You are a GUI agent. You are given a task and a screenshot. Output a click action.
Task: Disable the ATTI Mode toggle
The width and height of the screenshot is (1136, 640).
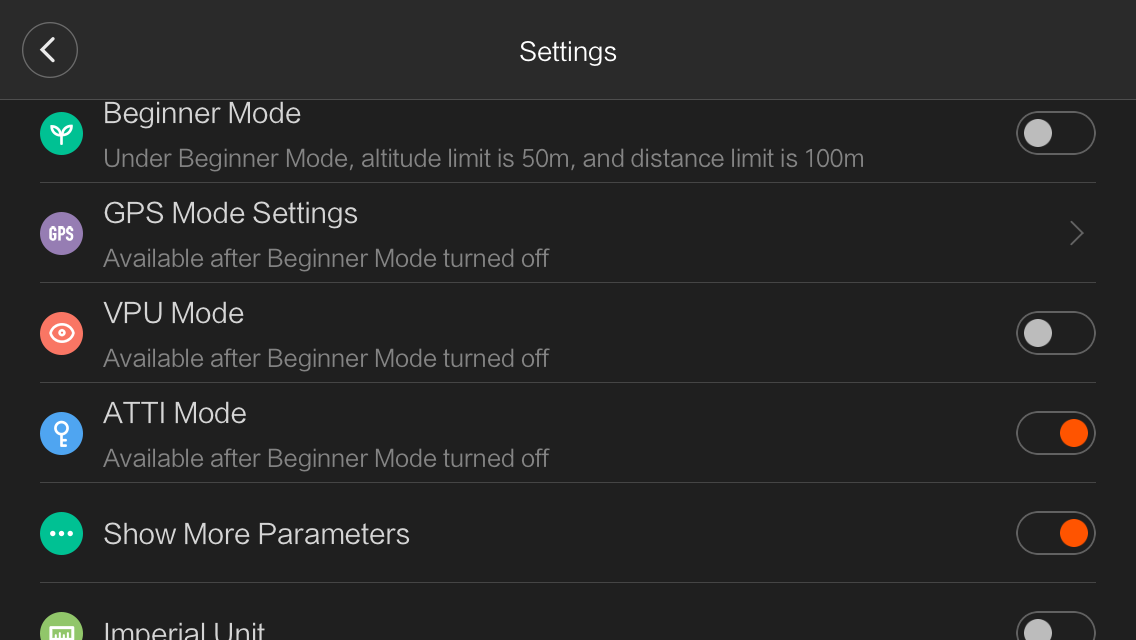1056,433
